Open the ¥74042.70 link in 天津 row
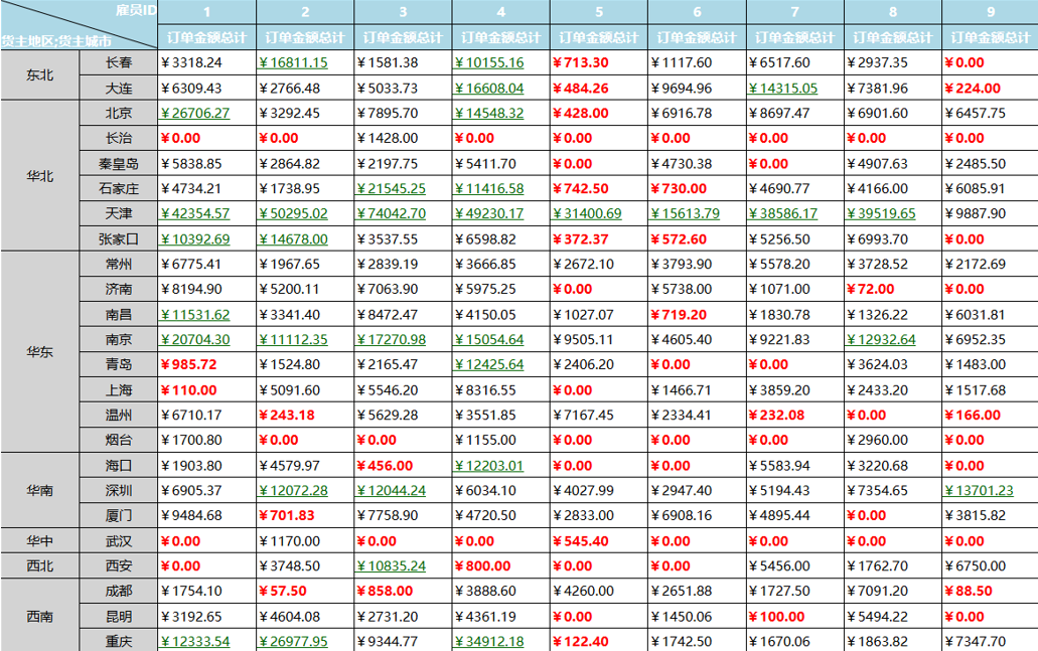Image resolution: width=1038 pixels, height=651 pixels. pyautogui.click(x=391, y=214)
